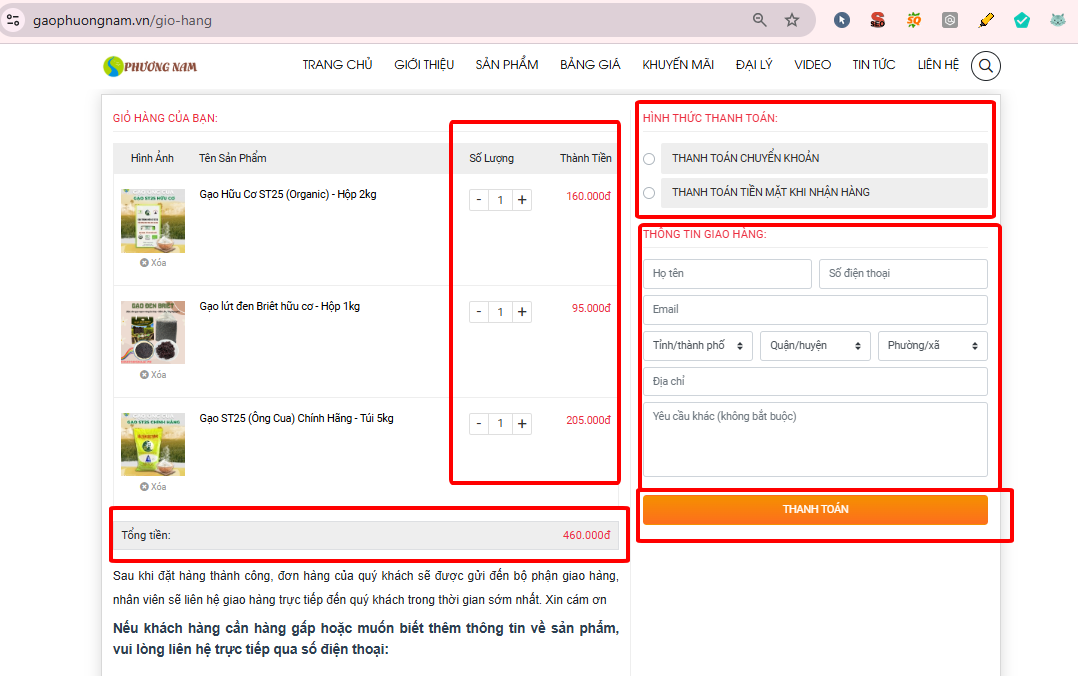Viewport: 1078px width, 676px height.
Task: Increase quantity of Gạo Hữu Cơ ST25
Action: tap(522, 200)
